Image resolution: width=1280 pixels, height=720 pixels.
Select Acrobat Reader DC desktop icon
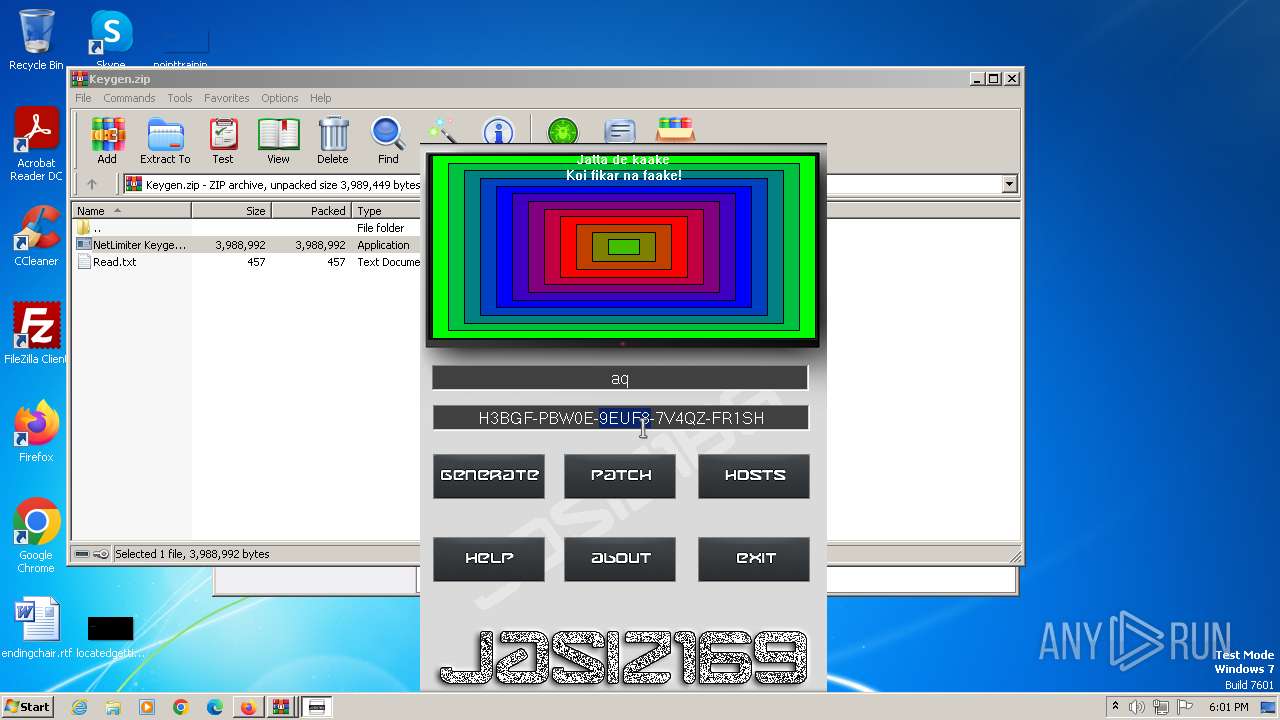(x=36, y=145)
